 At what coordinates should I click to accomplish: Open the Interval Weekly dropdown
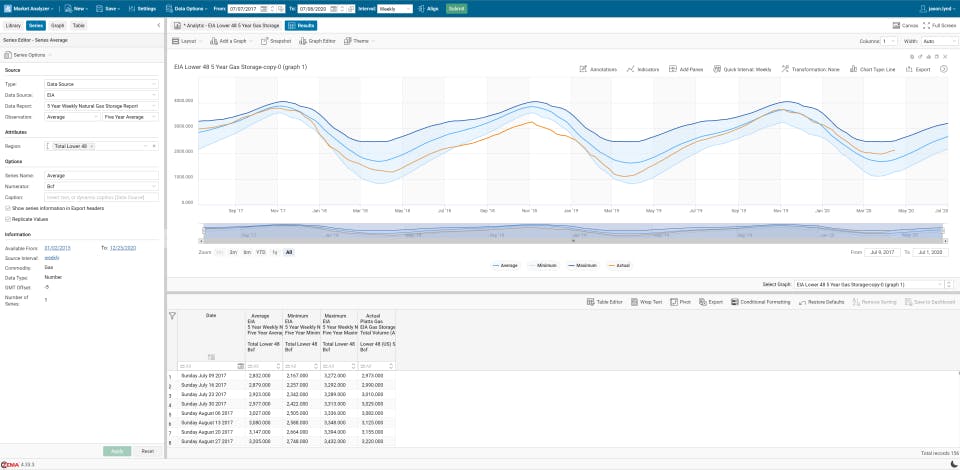coord(401,7)
